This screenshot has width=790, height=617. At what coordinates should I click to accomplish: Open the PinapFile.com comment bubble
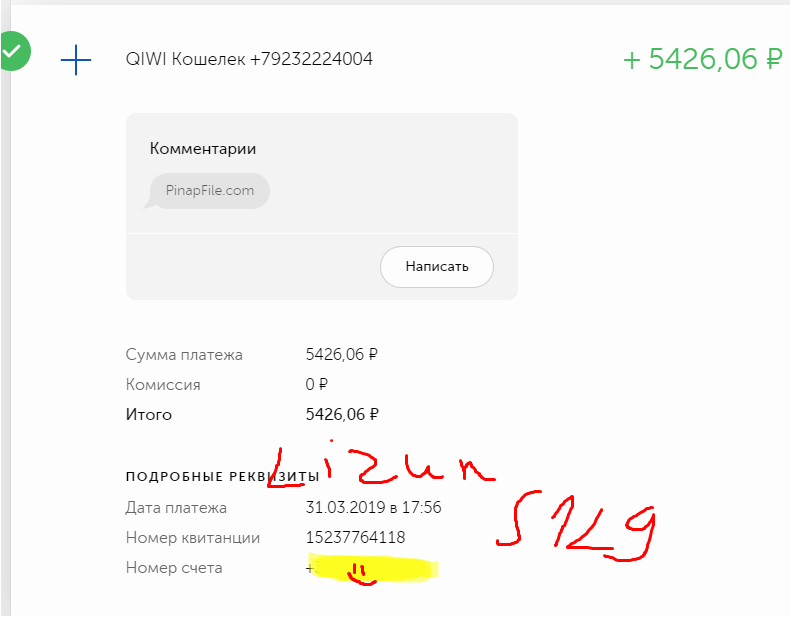pos(210,191)
